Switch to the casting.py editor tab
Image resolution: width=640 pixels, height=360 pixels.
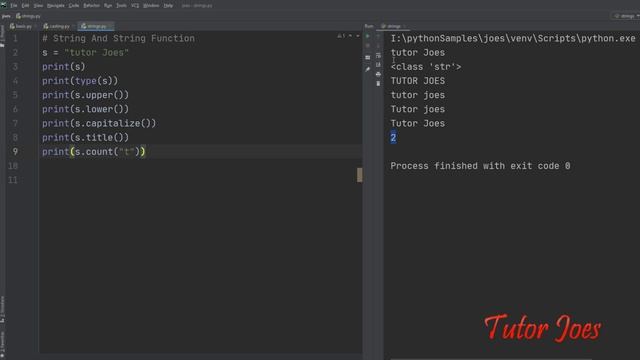(x=57, y=26)
